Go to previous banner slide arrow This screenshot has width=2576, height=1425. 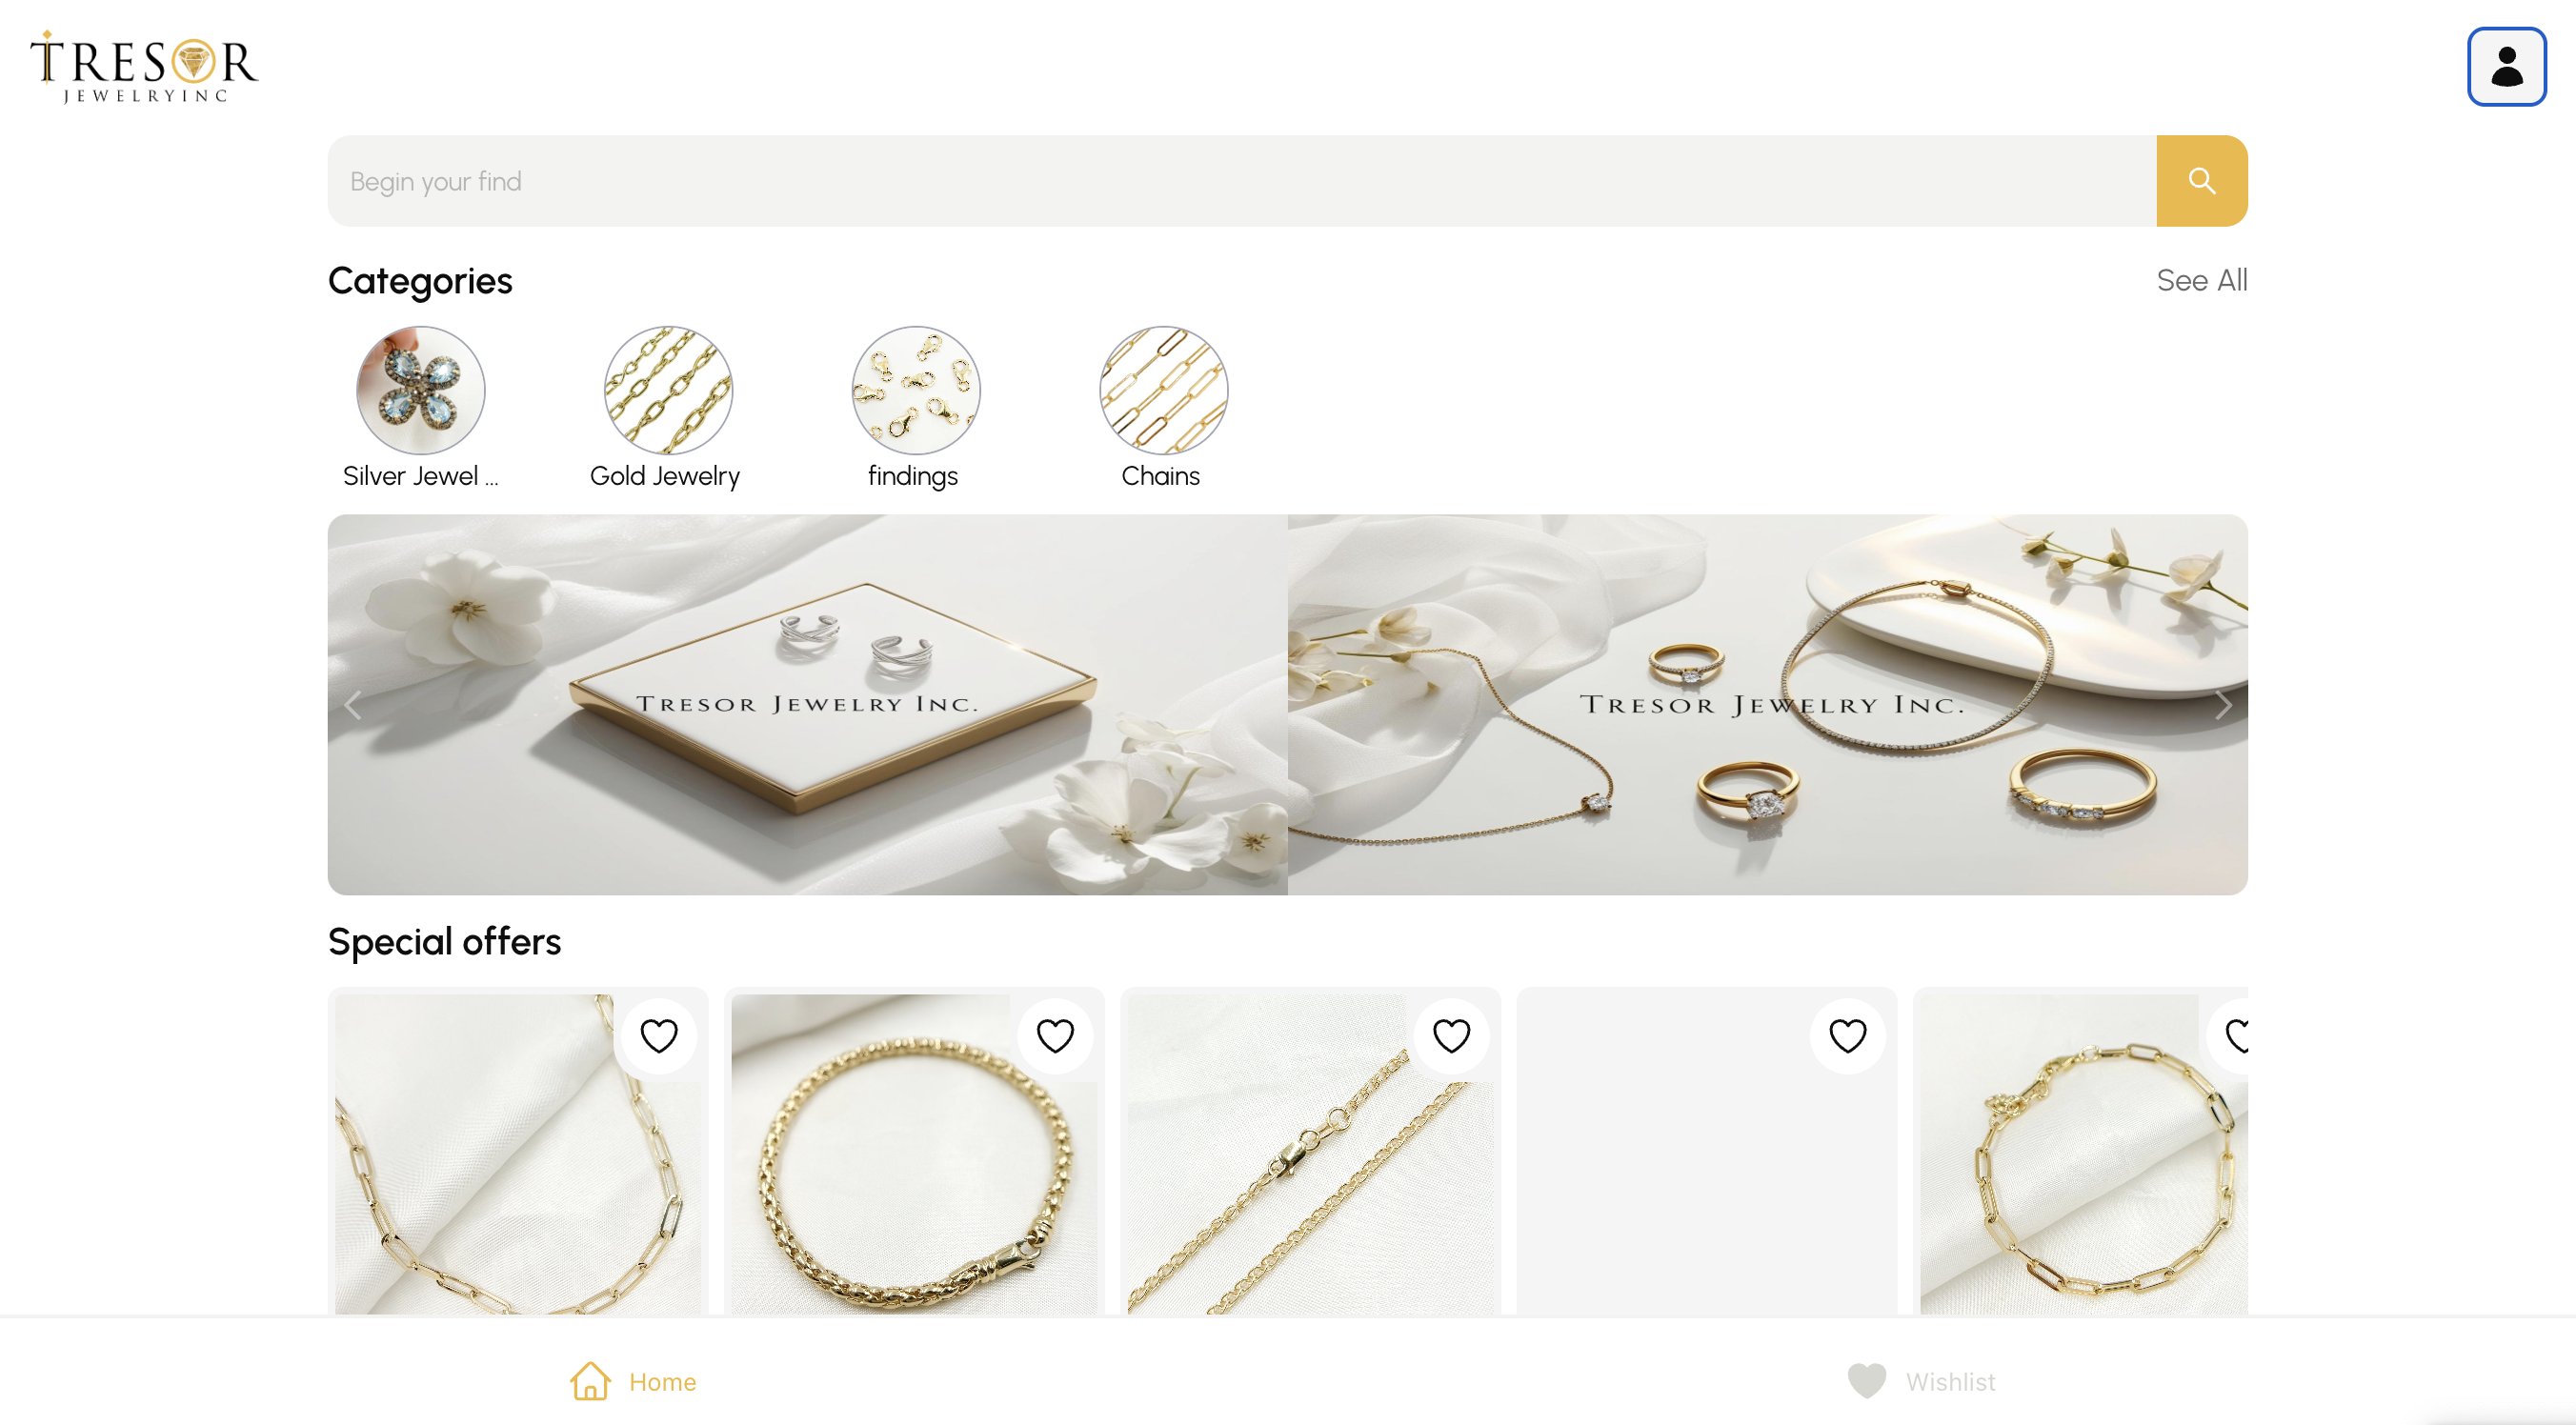click(x=353, y=705)
